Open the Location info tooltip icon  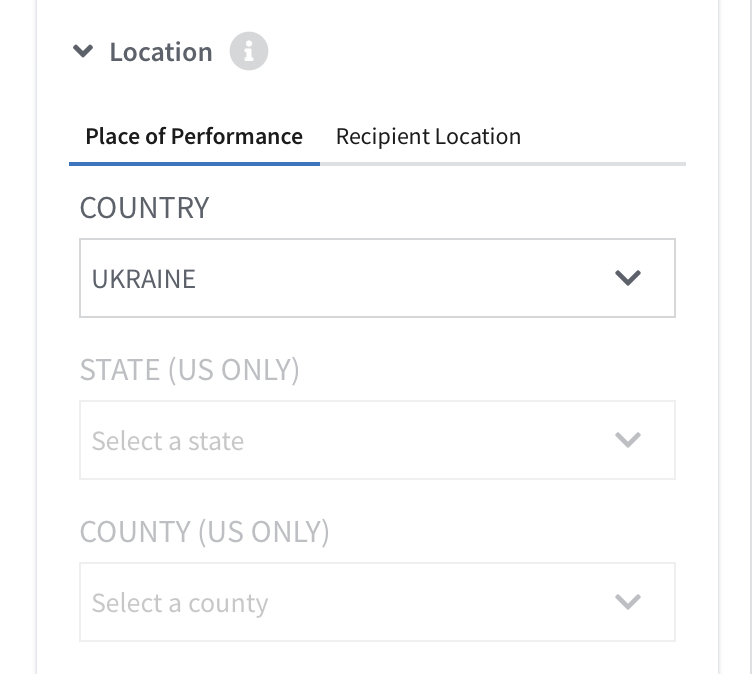click(249, 51)
